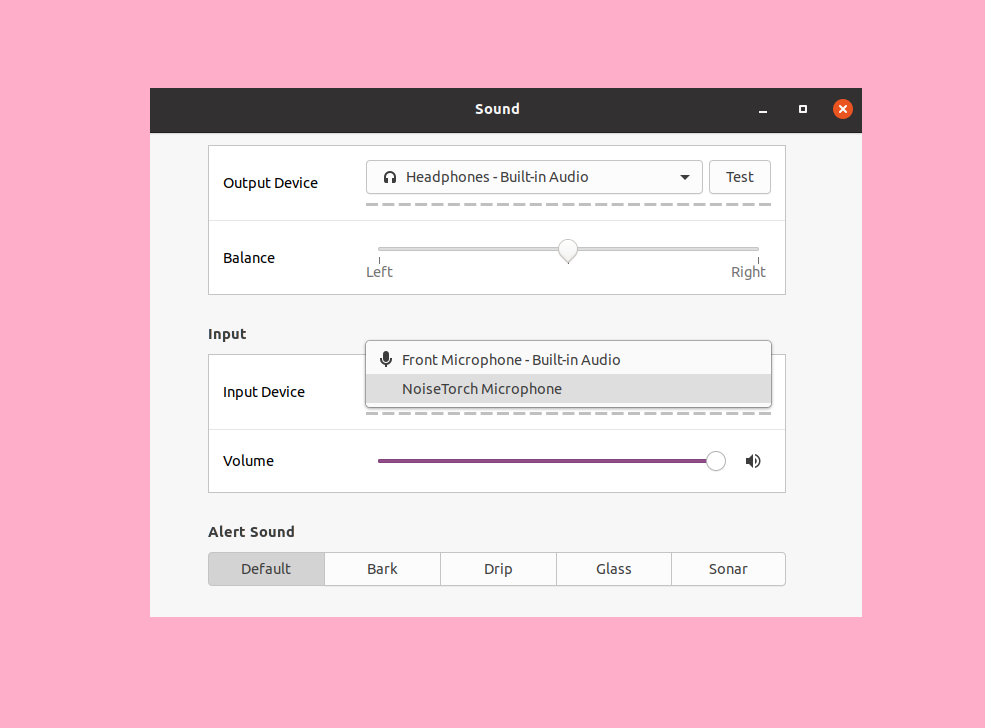Viewport: 985px width, 728px height.
Task: Switch alert sound to Sonar
Action: point(728,569)
